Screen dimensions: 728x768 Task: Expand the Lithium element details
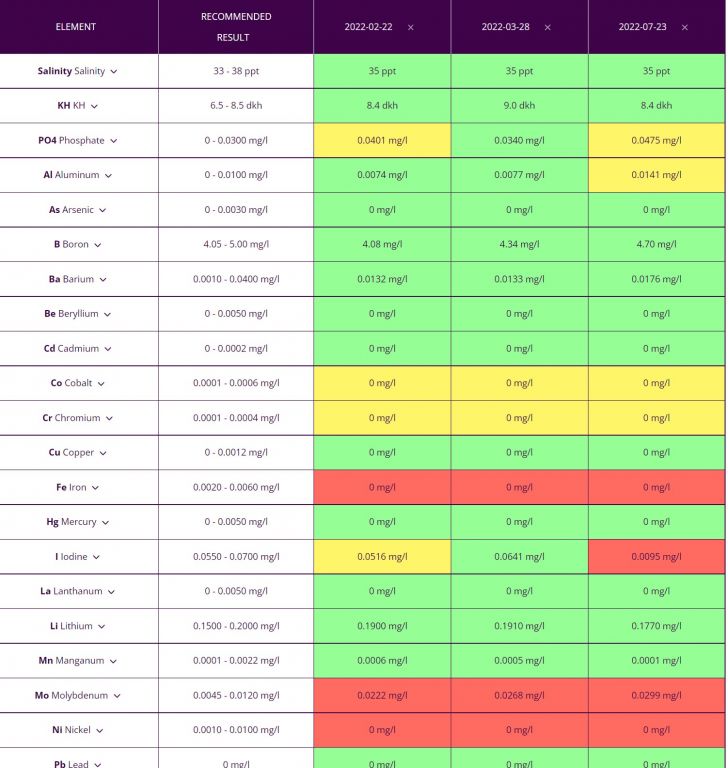click(102, 627)
